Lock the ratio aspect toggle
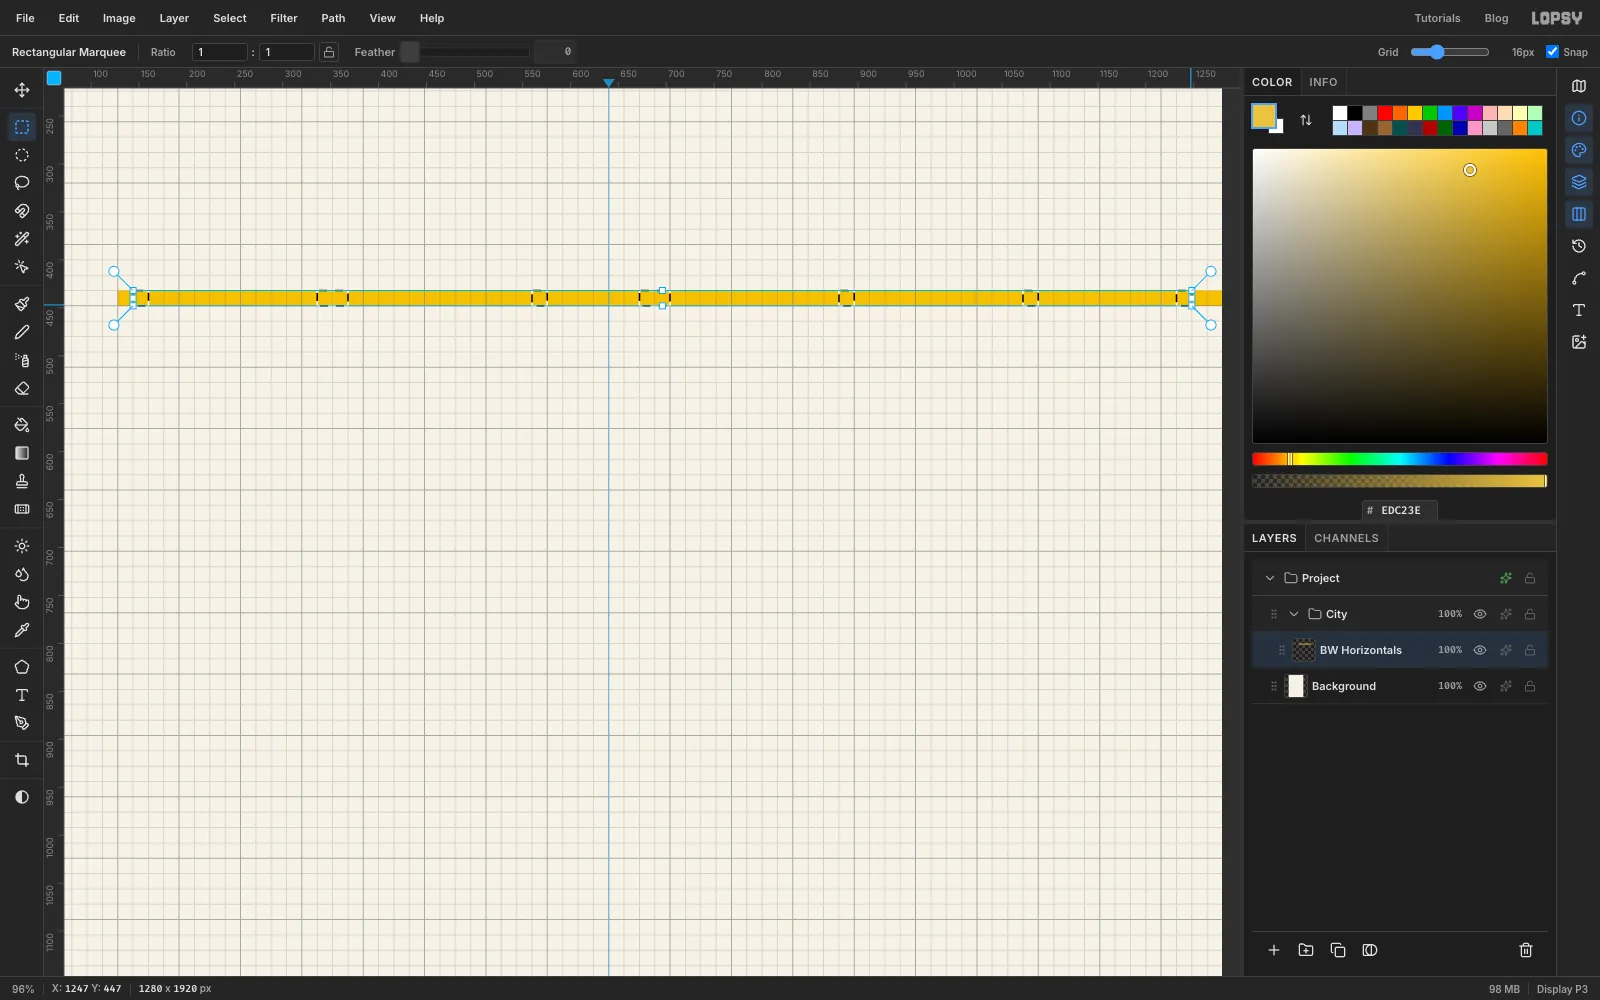The height and width of the screenshot is (1000, 1600). pyautogui.click(x=329, y=52)
